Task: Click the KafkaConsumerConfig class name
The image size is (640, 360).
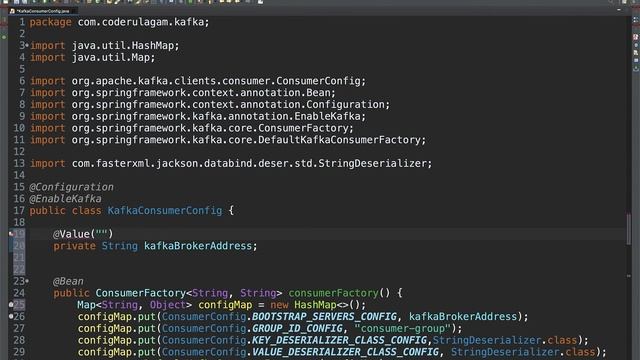Action: pos(165,211)
